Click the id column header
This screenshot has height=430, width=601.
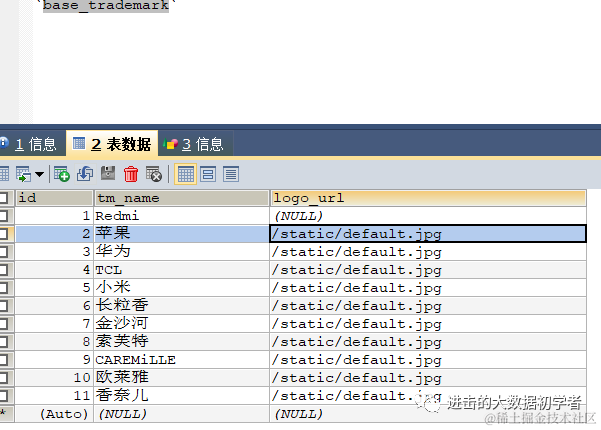coord(54,198)
